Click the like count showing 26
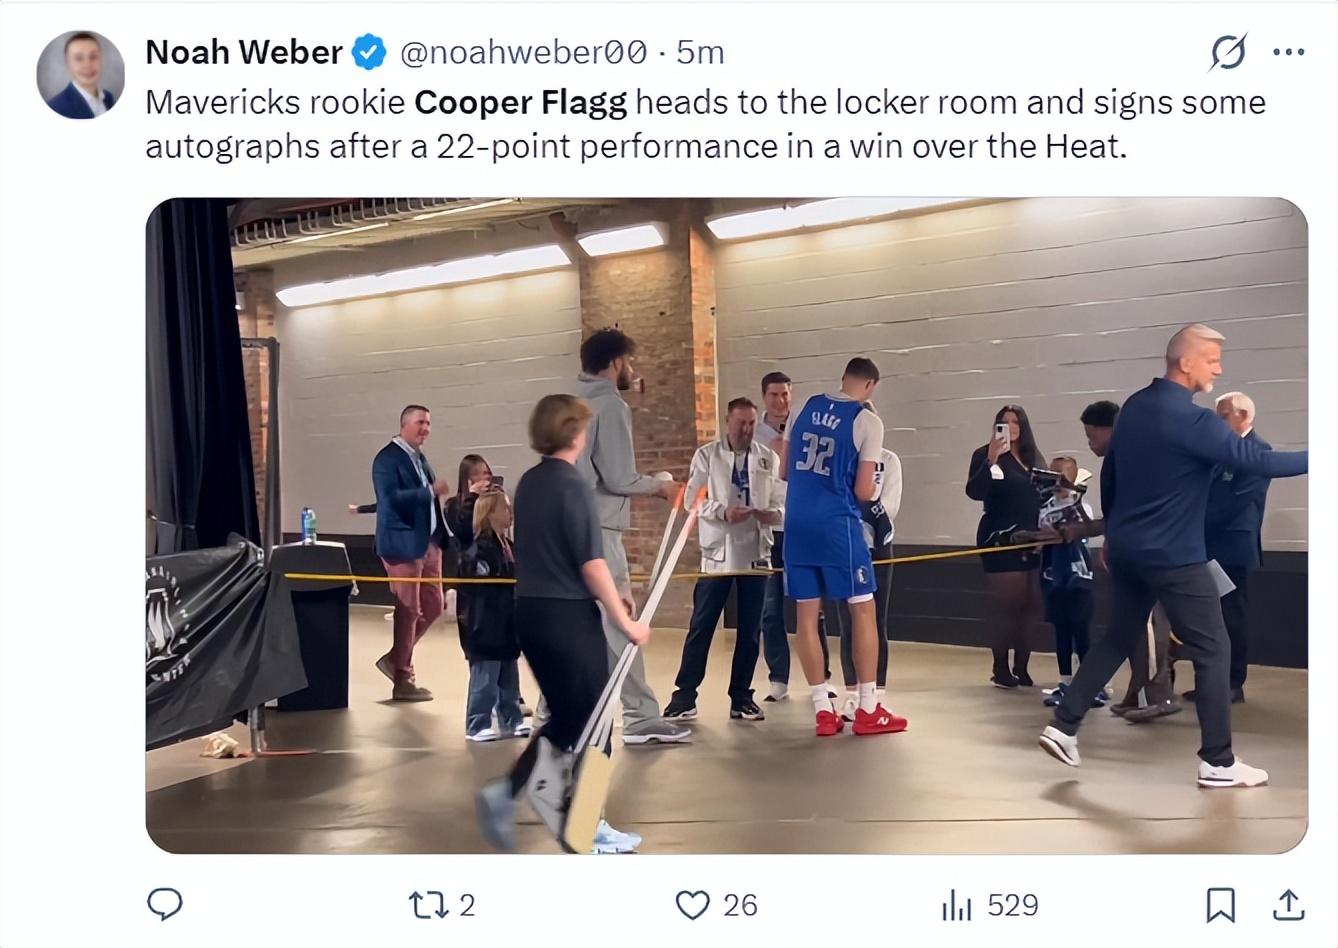 740,905
